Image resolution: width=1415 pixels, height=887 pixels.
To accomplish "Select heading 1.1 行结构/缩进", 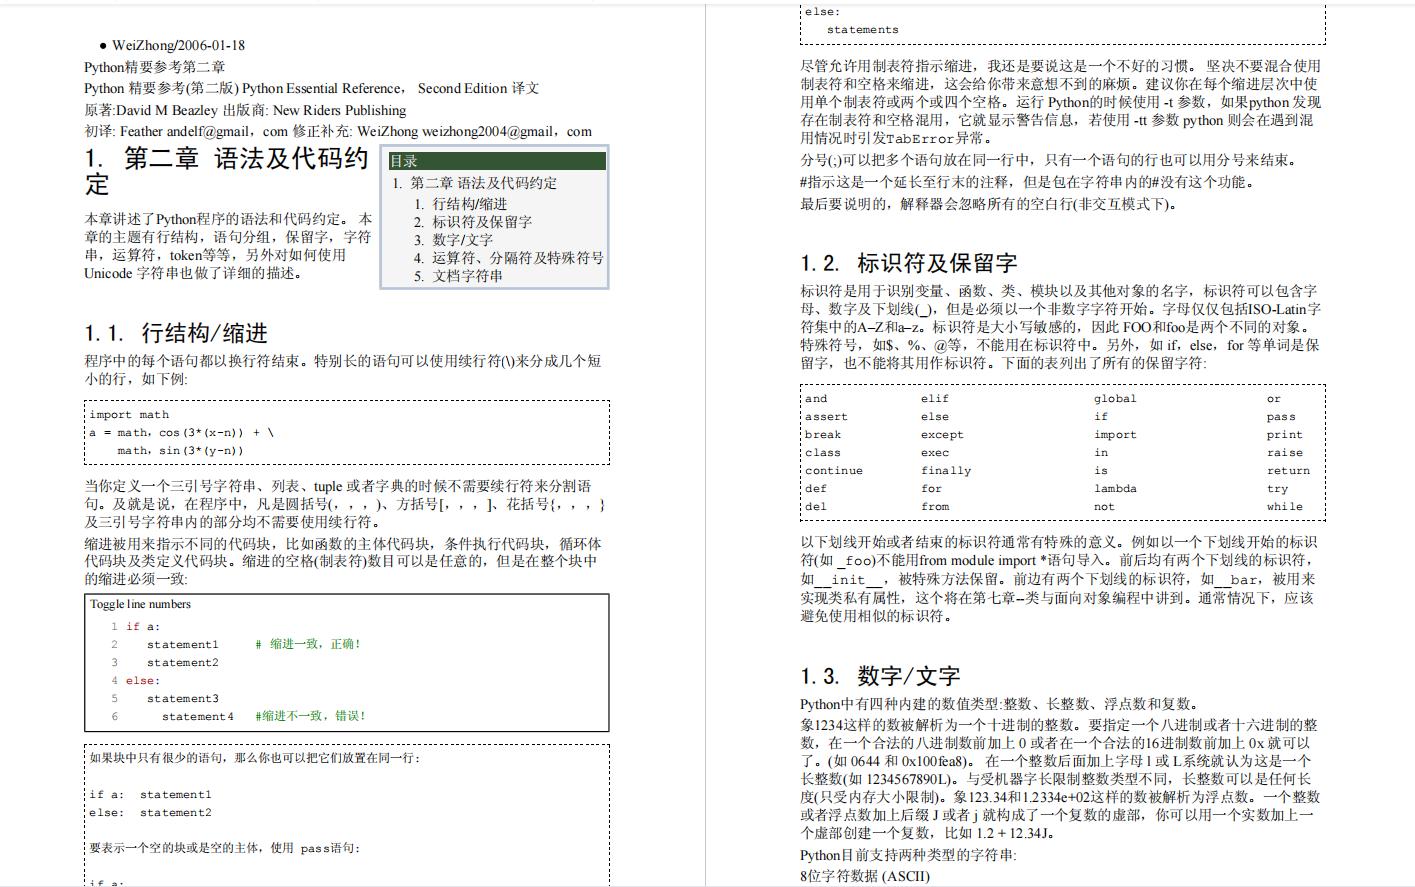I will click(176, 333).
